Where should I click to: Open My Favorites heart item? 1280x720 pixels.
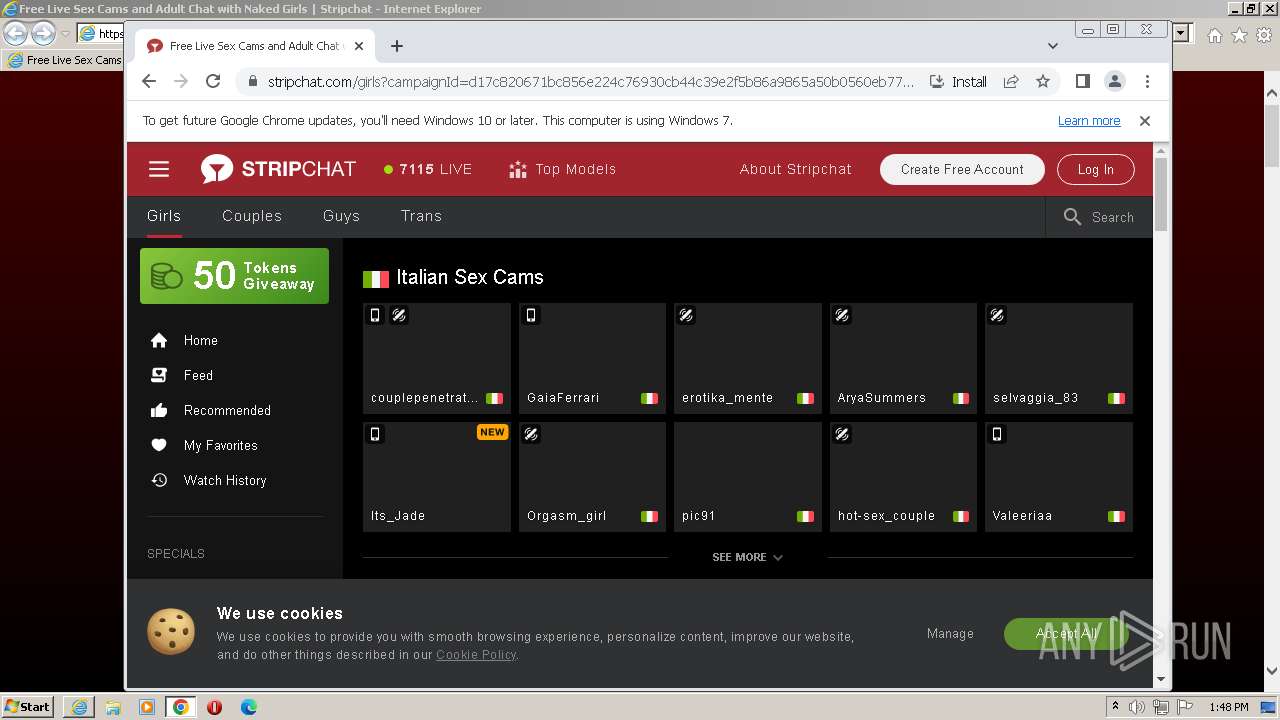coord(203,445)
